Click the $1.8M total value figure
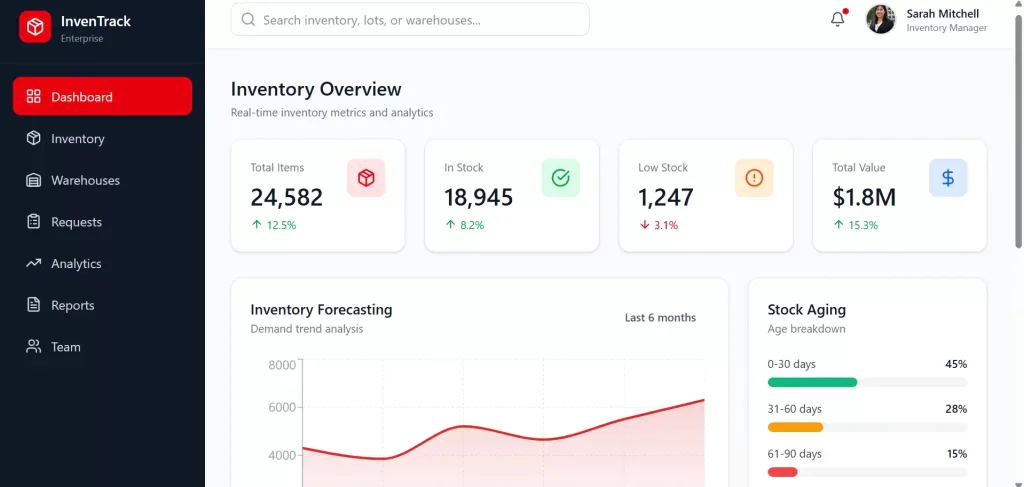 point(864,196)
